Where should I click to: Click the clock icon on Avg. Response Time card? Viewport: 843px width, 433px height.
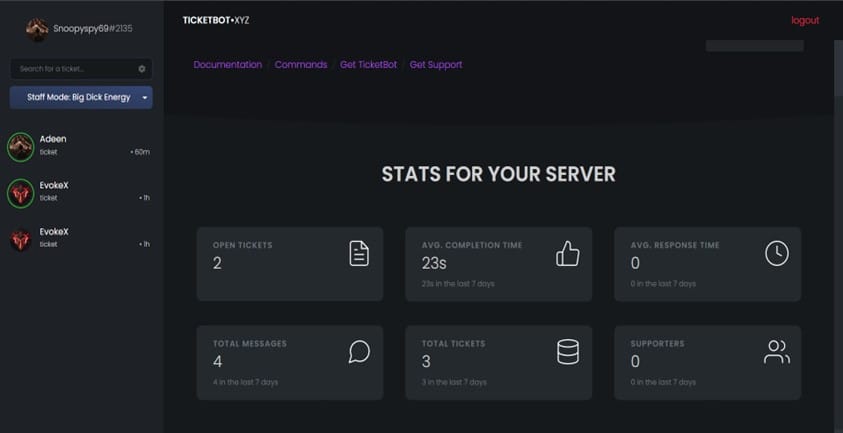(x=777, y=253)
